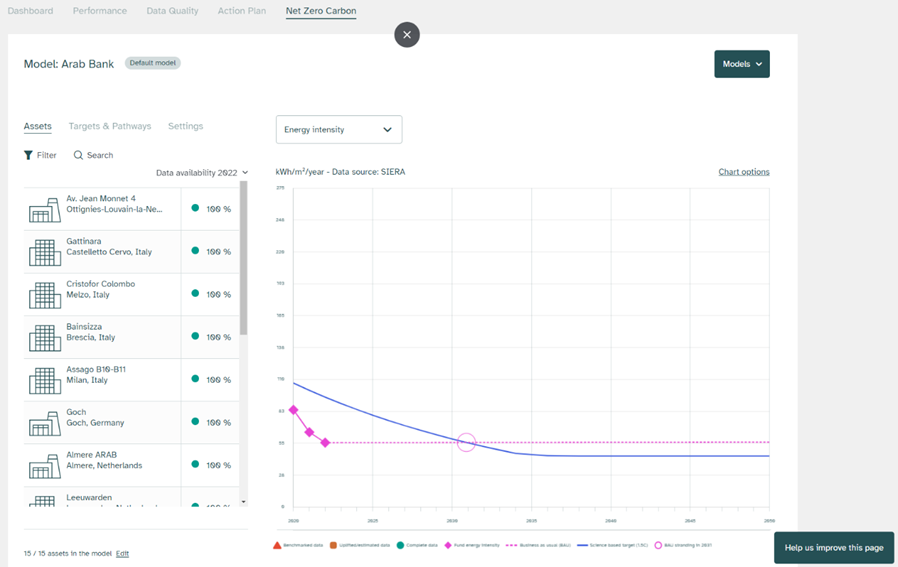Click the Edit link for model assets
The width and height of the screenshot is (898, 567).
(x=122, y=553)
